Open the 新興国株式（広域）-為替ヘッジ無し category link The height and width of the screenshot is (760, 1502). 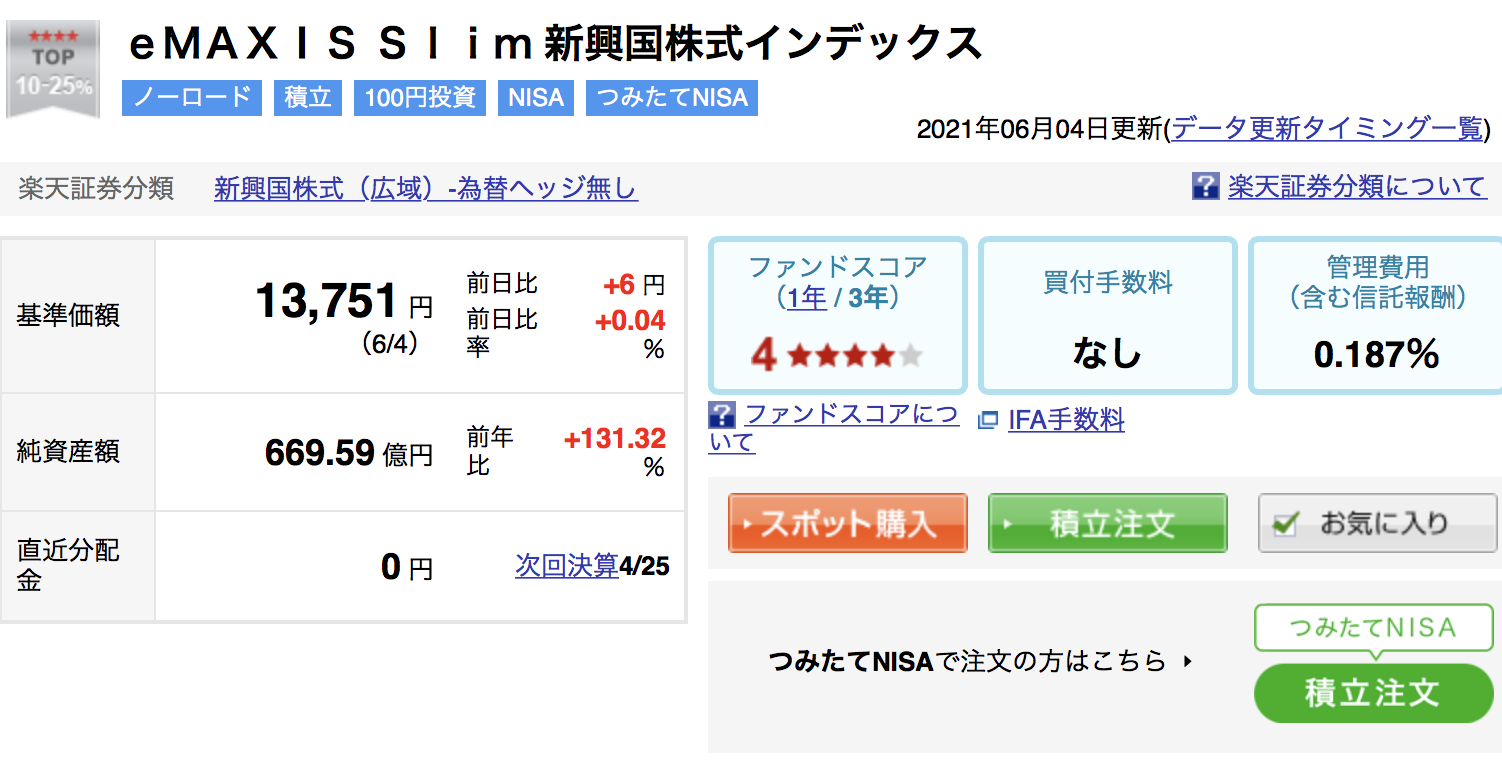click(425, 188)
